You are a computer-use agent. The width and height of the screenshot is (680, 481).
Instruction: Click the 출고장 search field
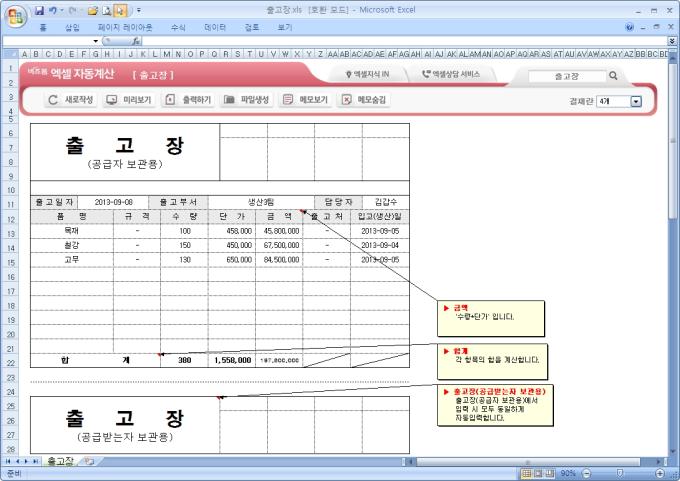tap(566, 76)
